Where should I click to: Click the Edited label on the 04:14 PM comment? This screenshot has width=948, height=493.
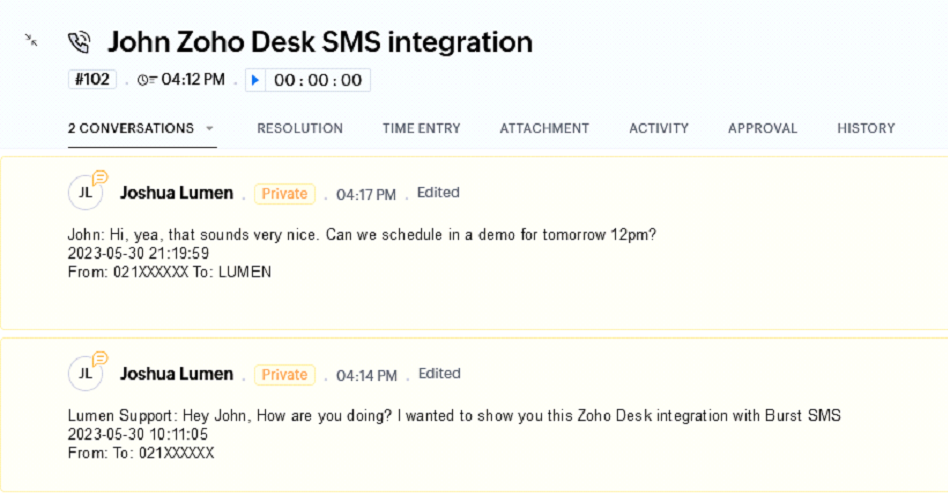click(440, 373)
